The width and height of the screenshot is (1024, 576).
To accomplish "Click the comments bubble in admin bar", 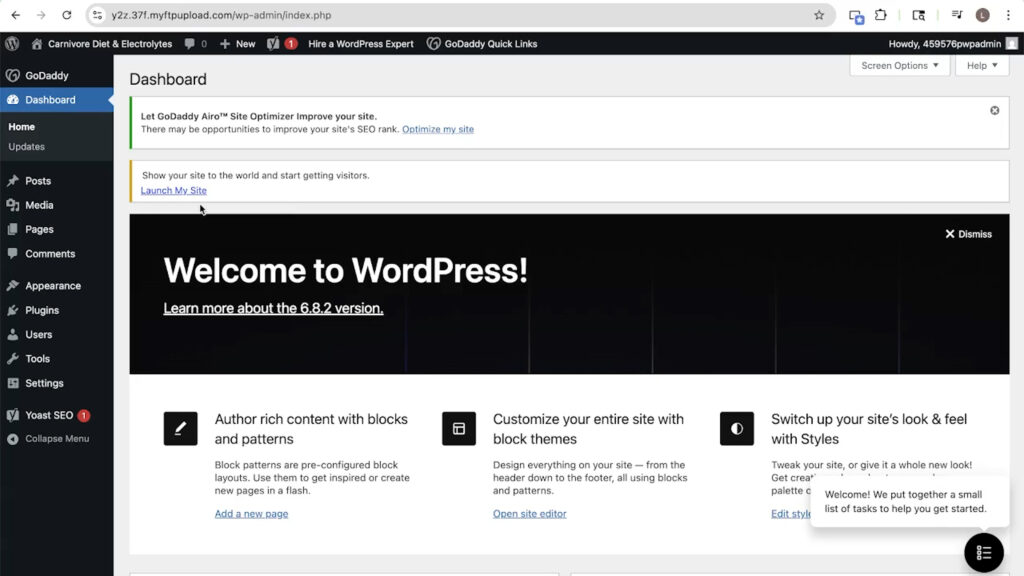I will 195,44.
